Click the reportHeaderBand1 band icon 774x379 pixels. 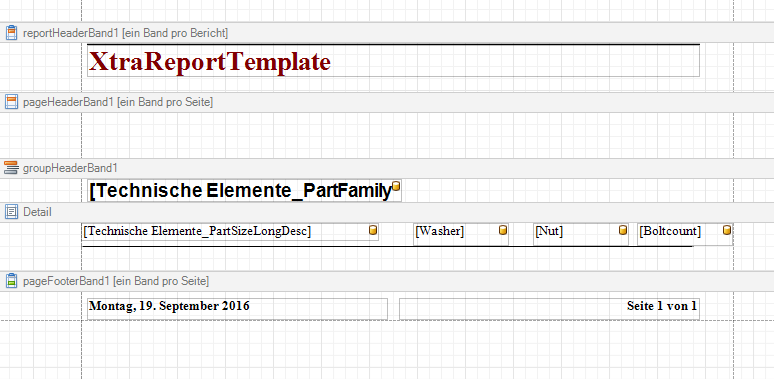pyautogui.click(x=11, y=33)
